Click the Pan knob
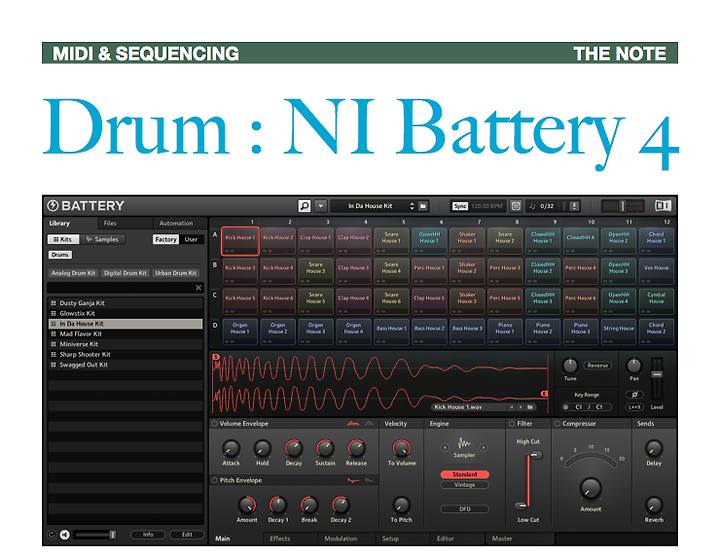The width and height of the screenshot is (720, 558). coord(634,366)
